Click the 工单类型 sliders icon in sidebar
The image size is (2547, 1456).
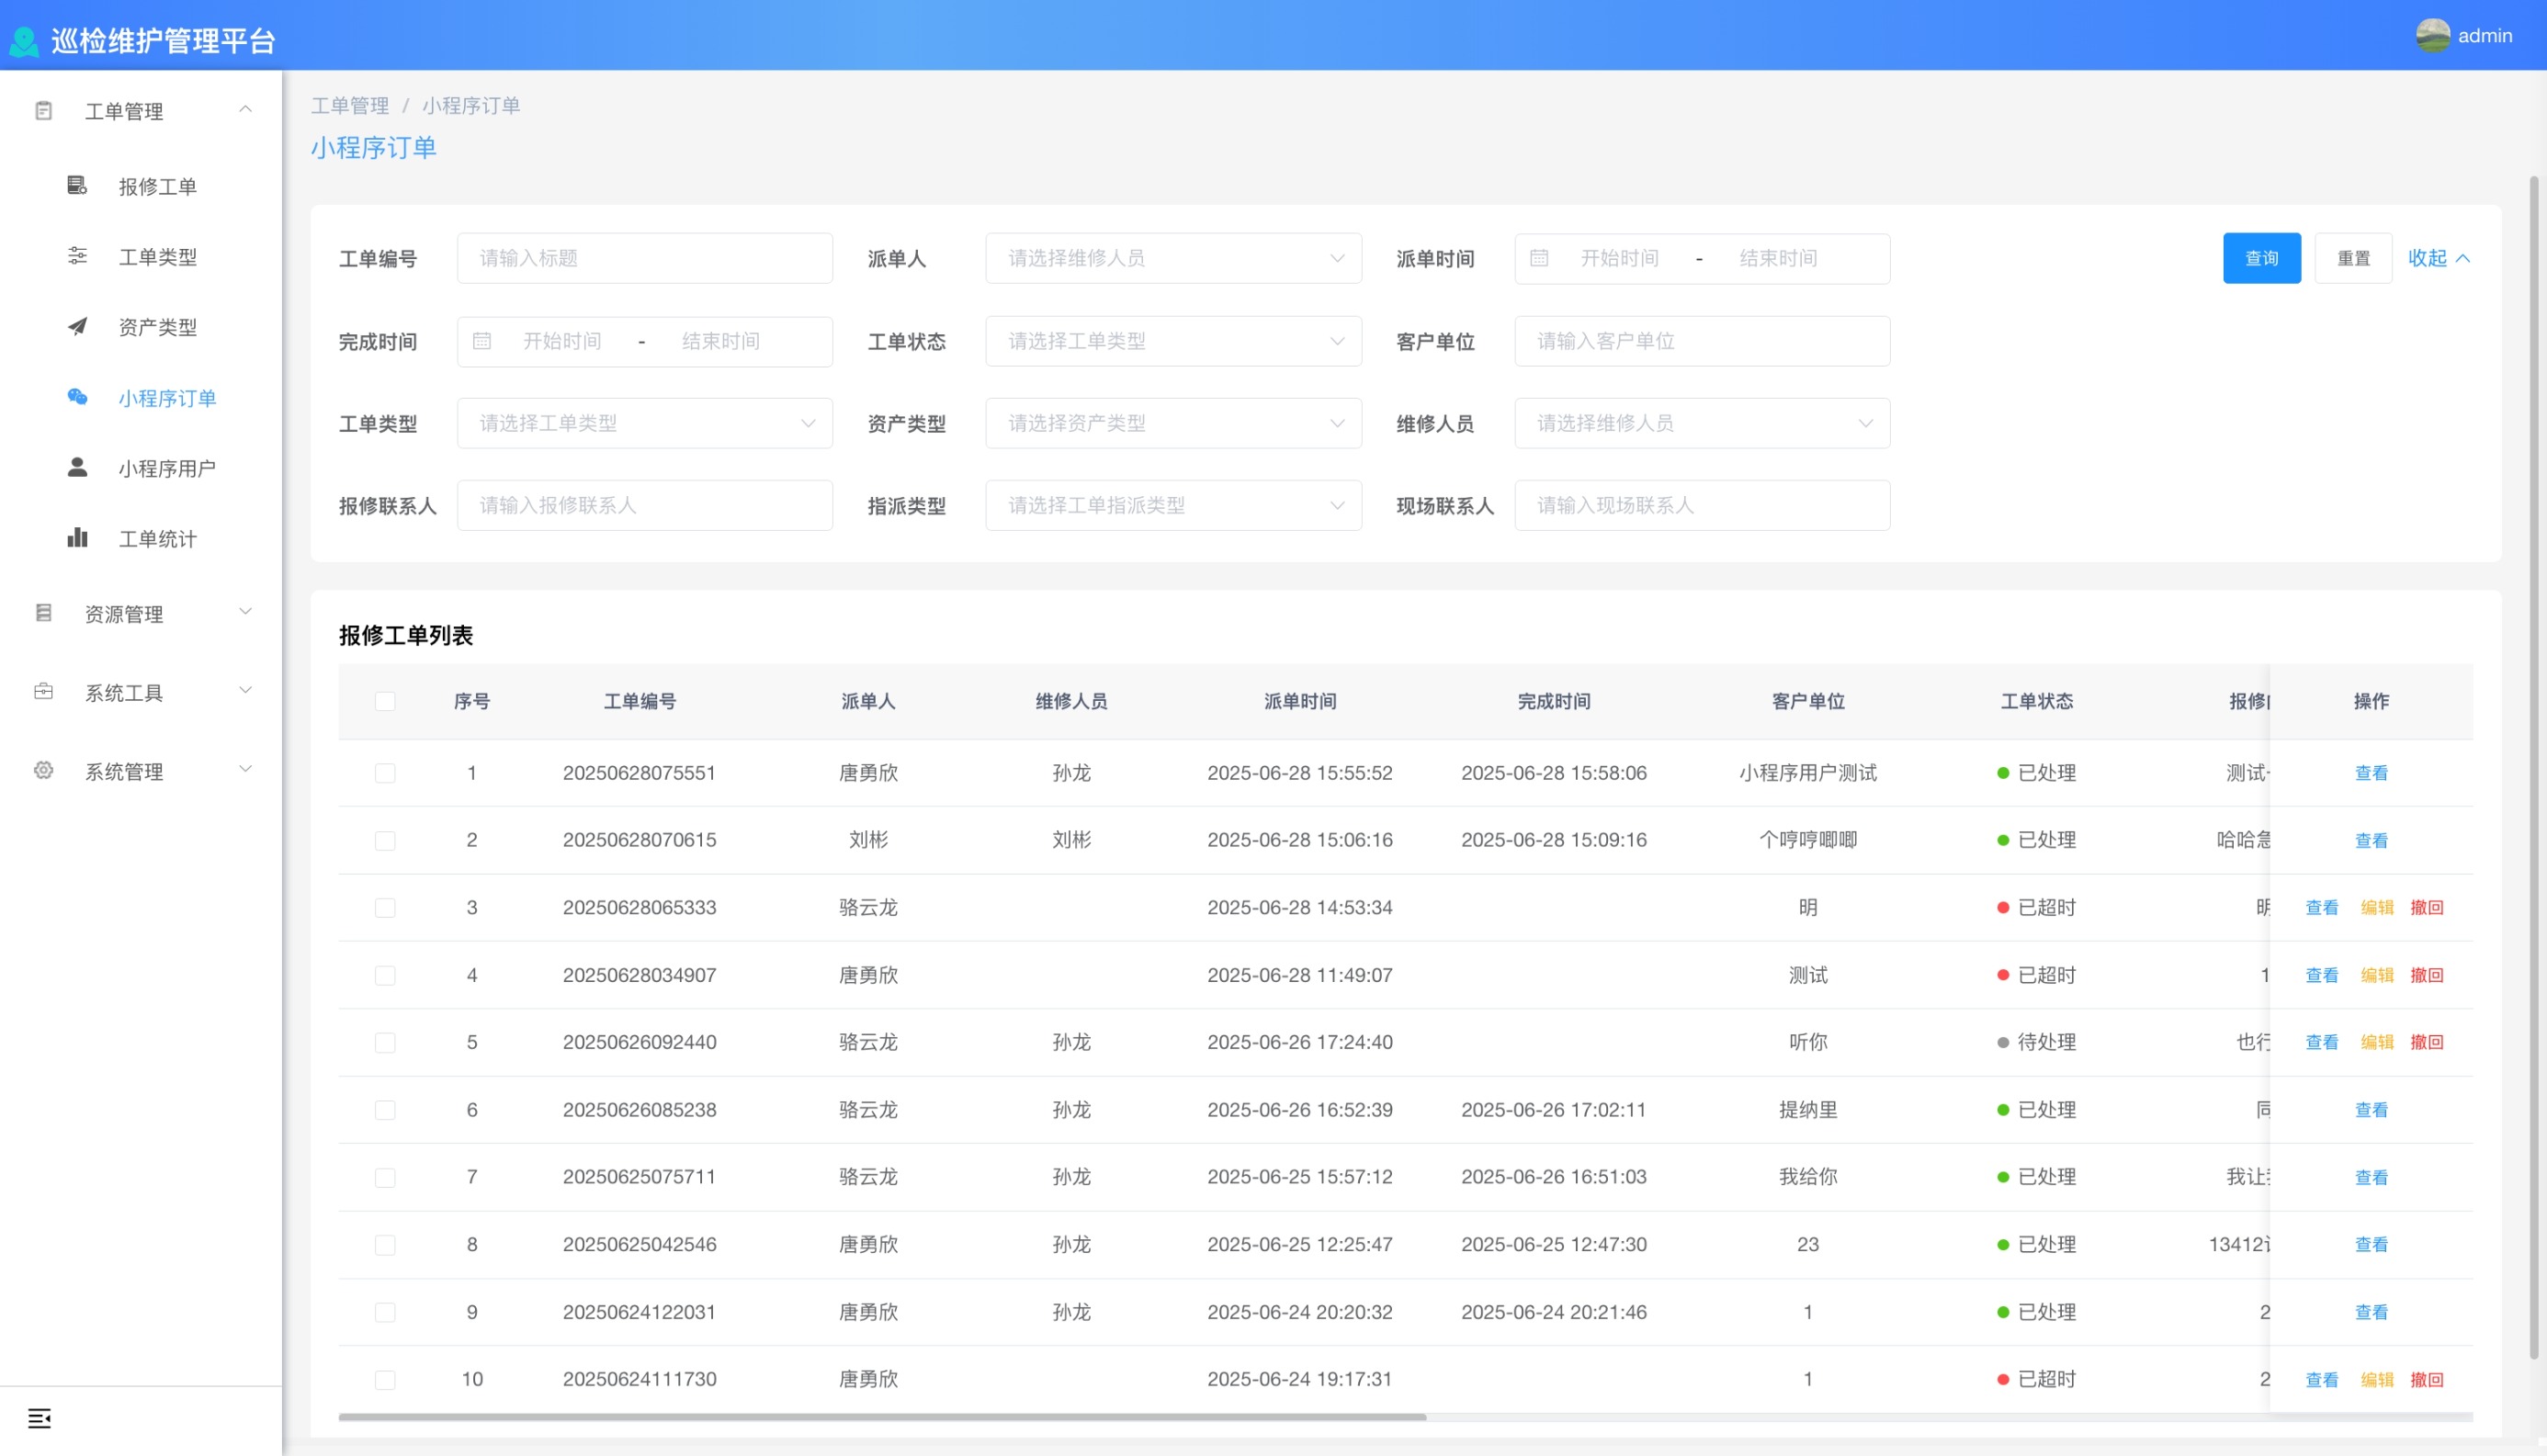coord(77,256)
